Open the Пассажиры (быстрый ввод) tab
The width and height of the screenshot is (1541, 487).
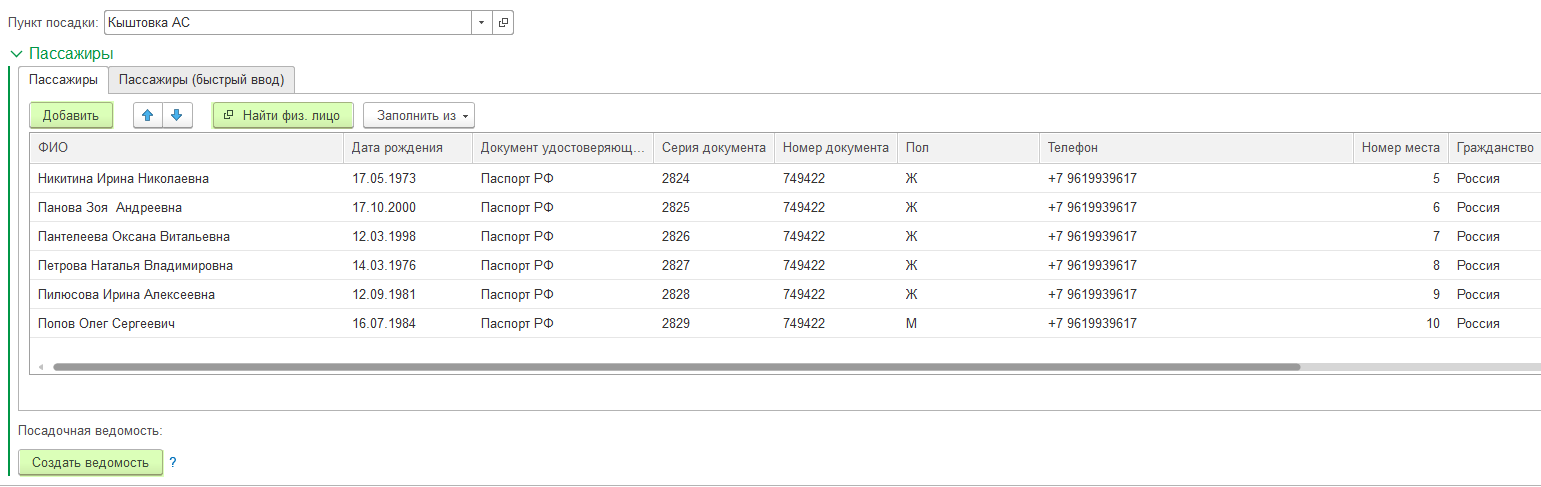(201, 80)
